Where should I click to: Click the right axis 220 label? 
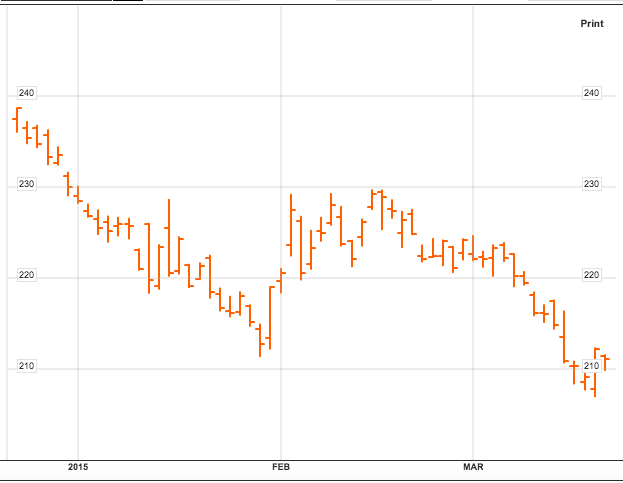(x=591, y=276)
